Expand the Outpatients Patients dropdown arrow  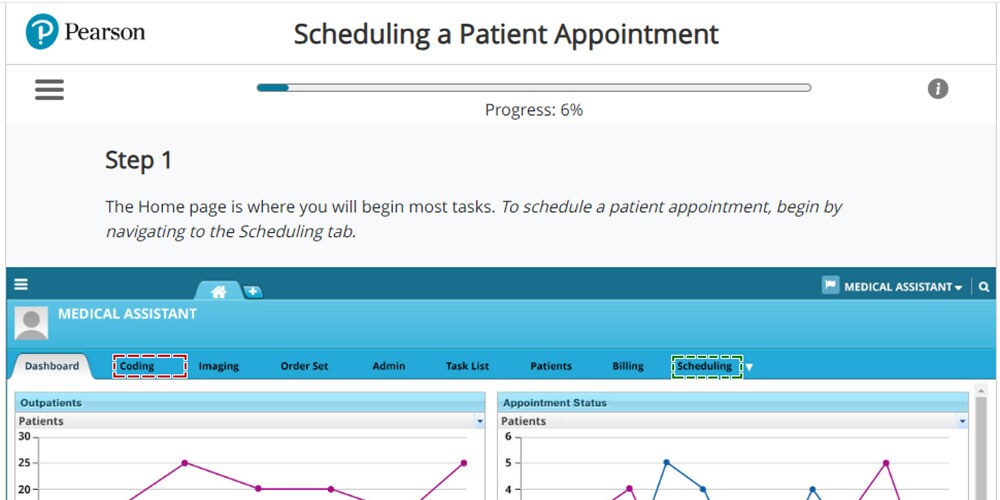[x=479, y=422]
